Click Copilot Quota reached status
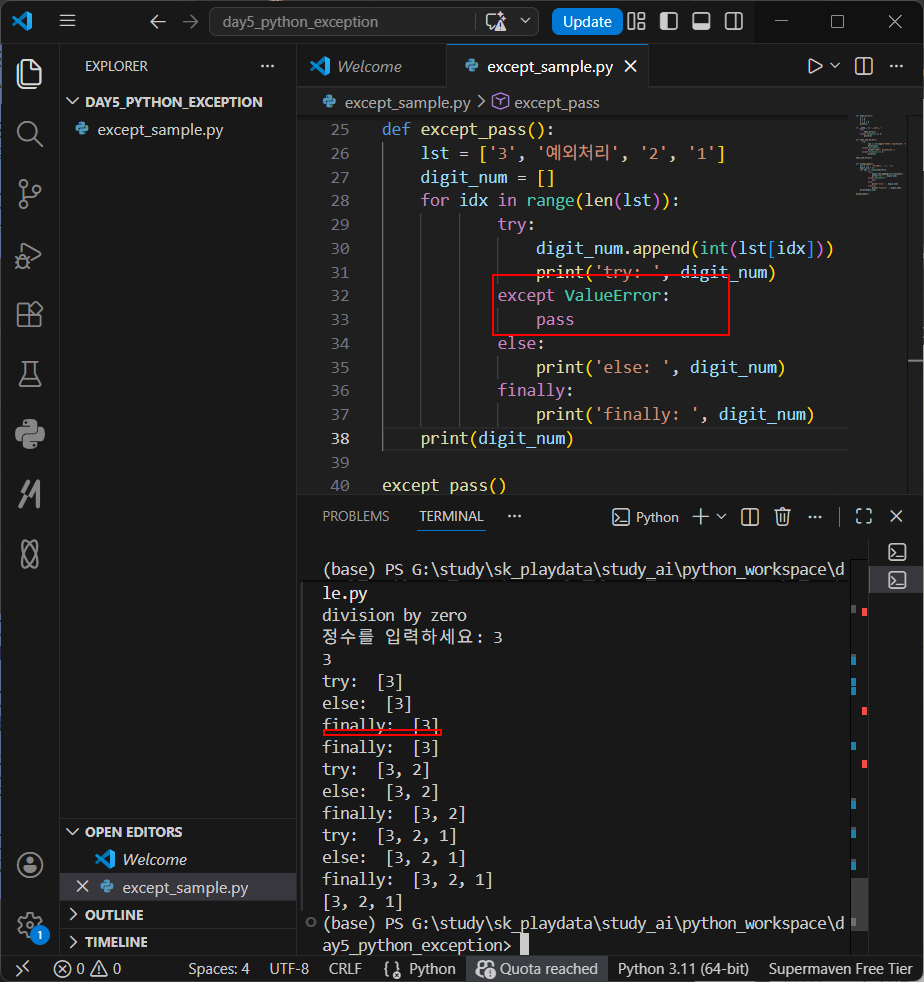The height and width of the screenshot is (982, 924). (x=536, y=969)
